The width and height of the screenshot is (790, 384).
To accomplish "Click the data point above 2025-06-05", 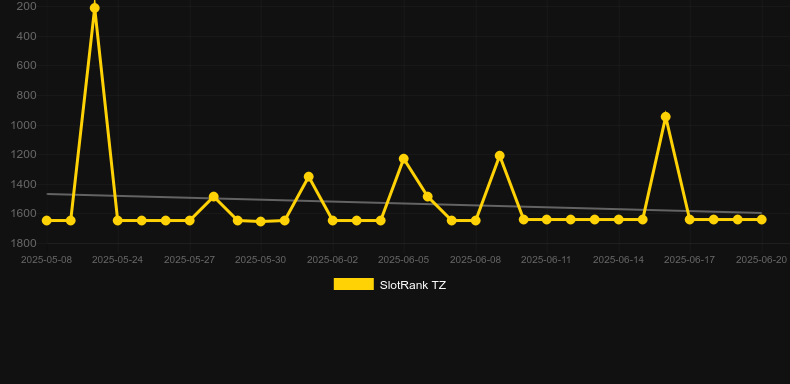I will [x=404, y=158].
